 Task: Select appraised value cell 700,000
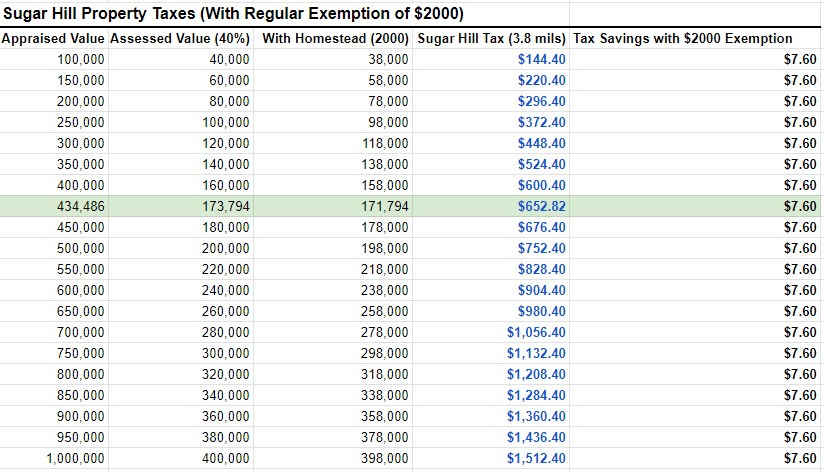[x=81, y=333]
